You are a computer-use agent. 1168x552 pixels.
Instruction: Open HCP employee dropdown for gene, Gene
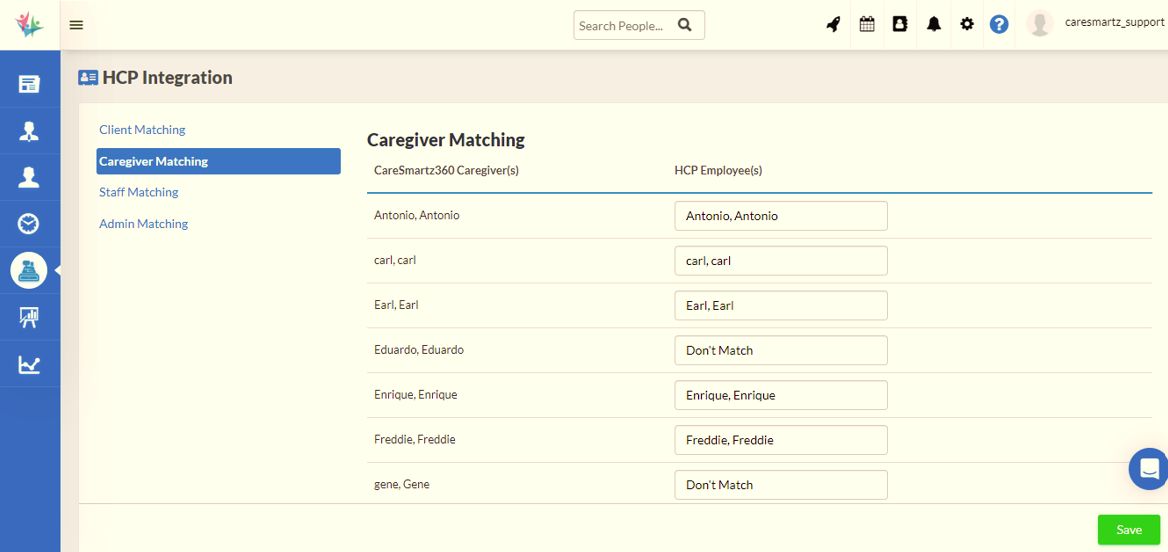click(780, 485)
